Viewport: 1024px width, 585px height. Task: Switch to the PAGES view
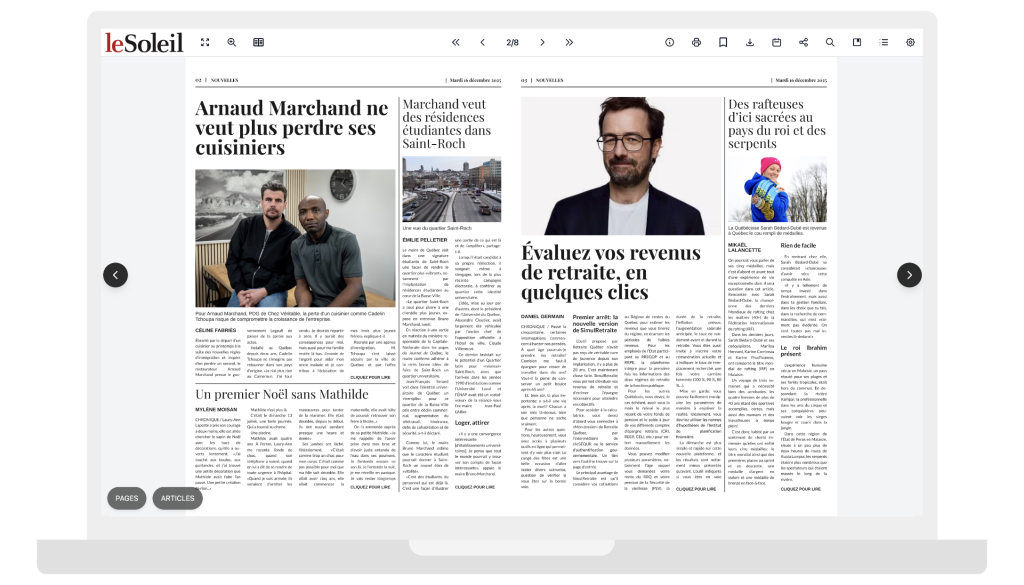(127, 498)
